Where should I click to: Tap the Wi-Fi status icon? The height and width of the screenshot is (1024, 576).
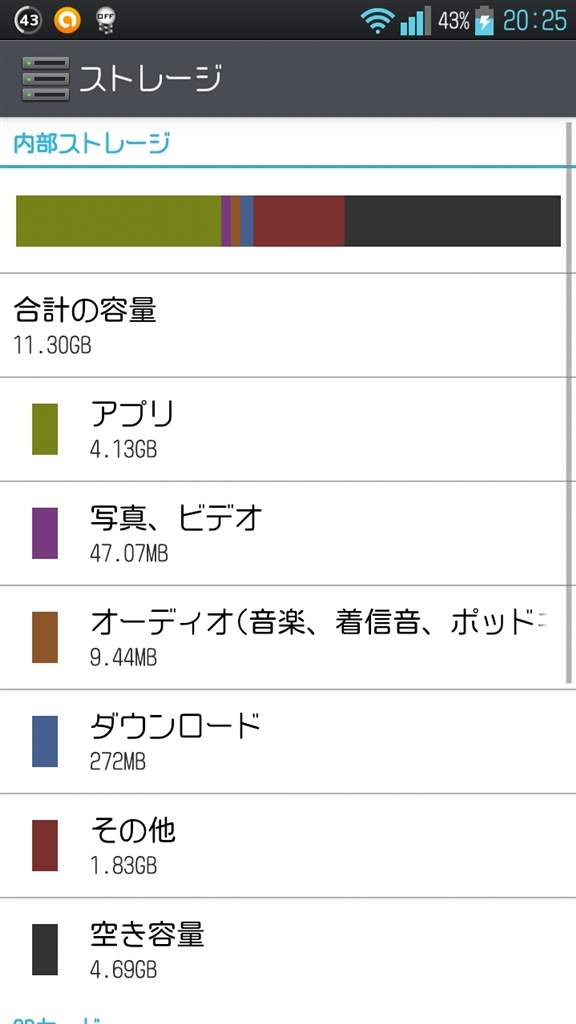tap(377, 21)
